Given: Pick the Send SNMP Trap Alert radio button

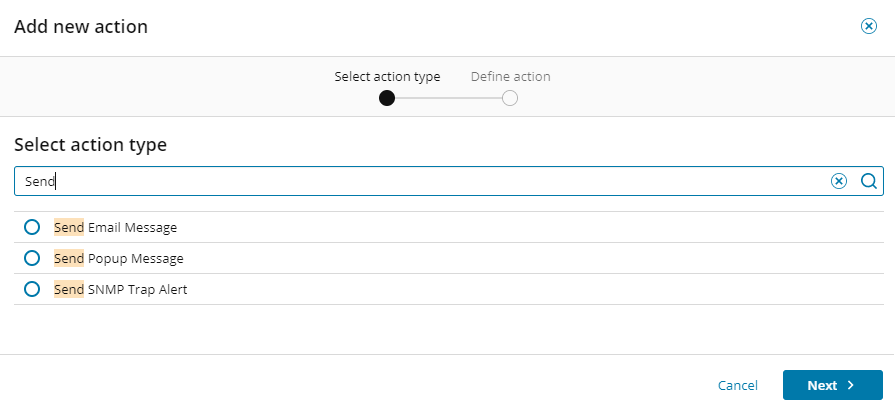Looking at the screenshot, I should [x=32, y=289].
